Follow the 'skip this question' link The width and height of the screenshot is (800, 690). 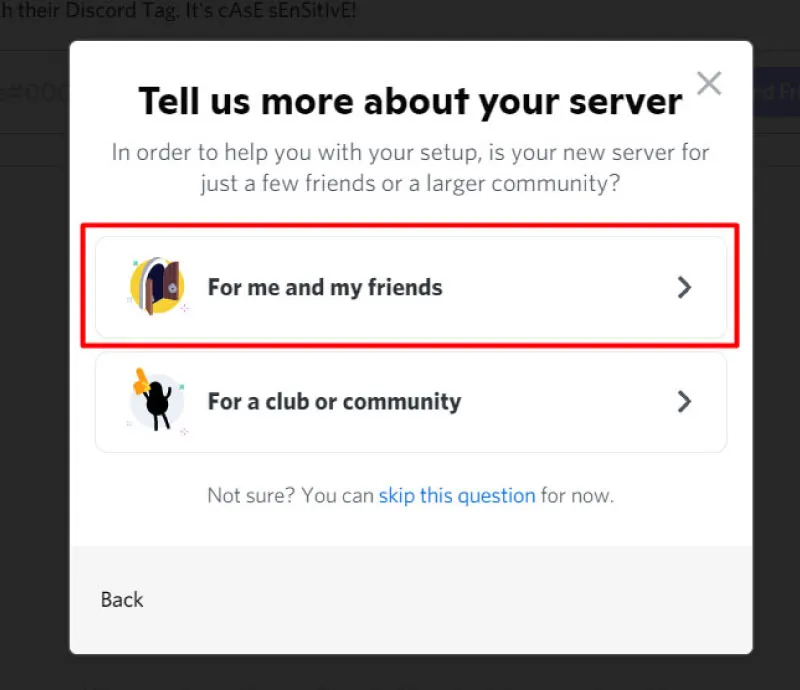[457, 496]
